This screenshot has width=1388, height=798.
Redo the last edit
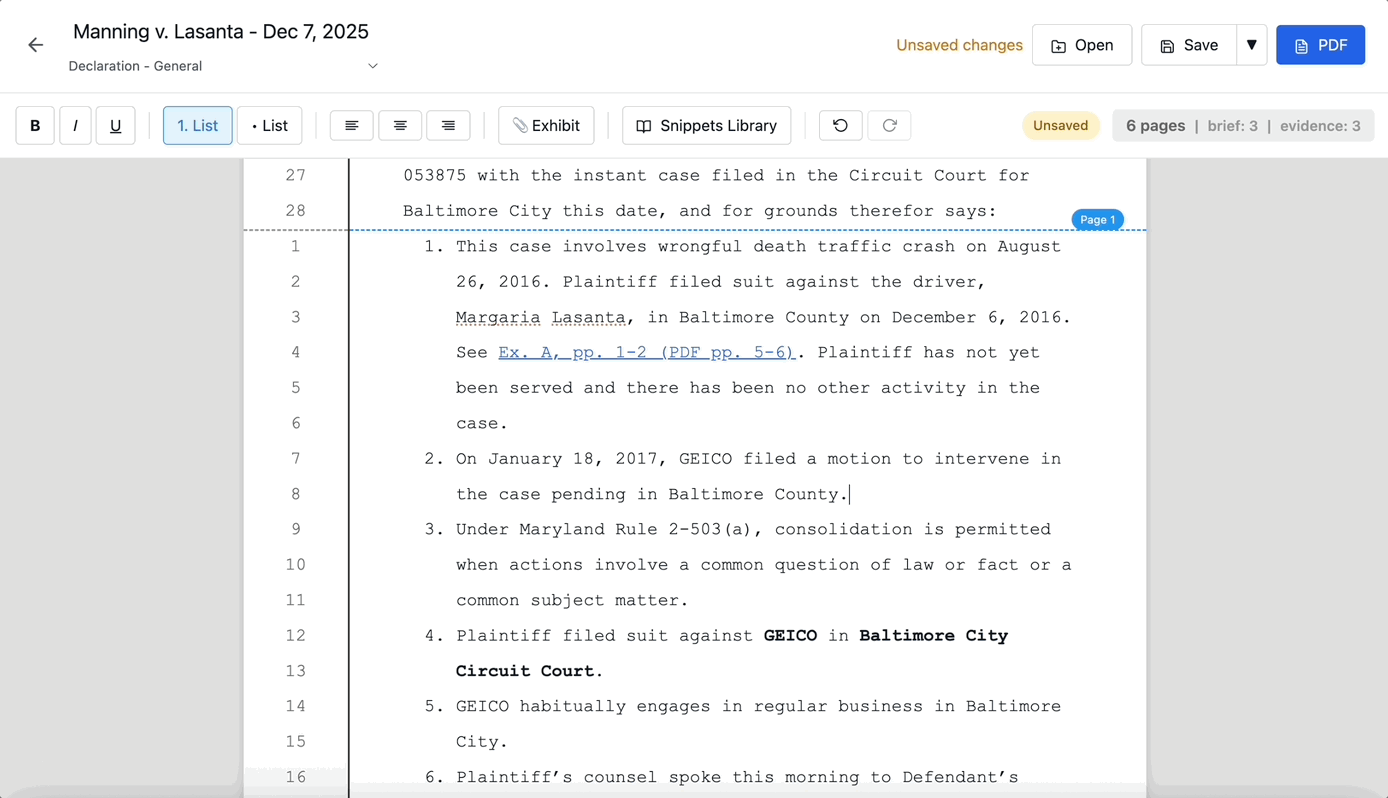889,125
